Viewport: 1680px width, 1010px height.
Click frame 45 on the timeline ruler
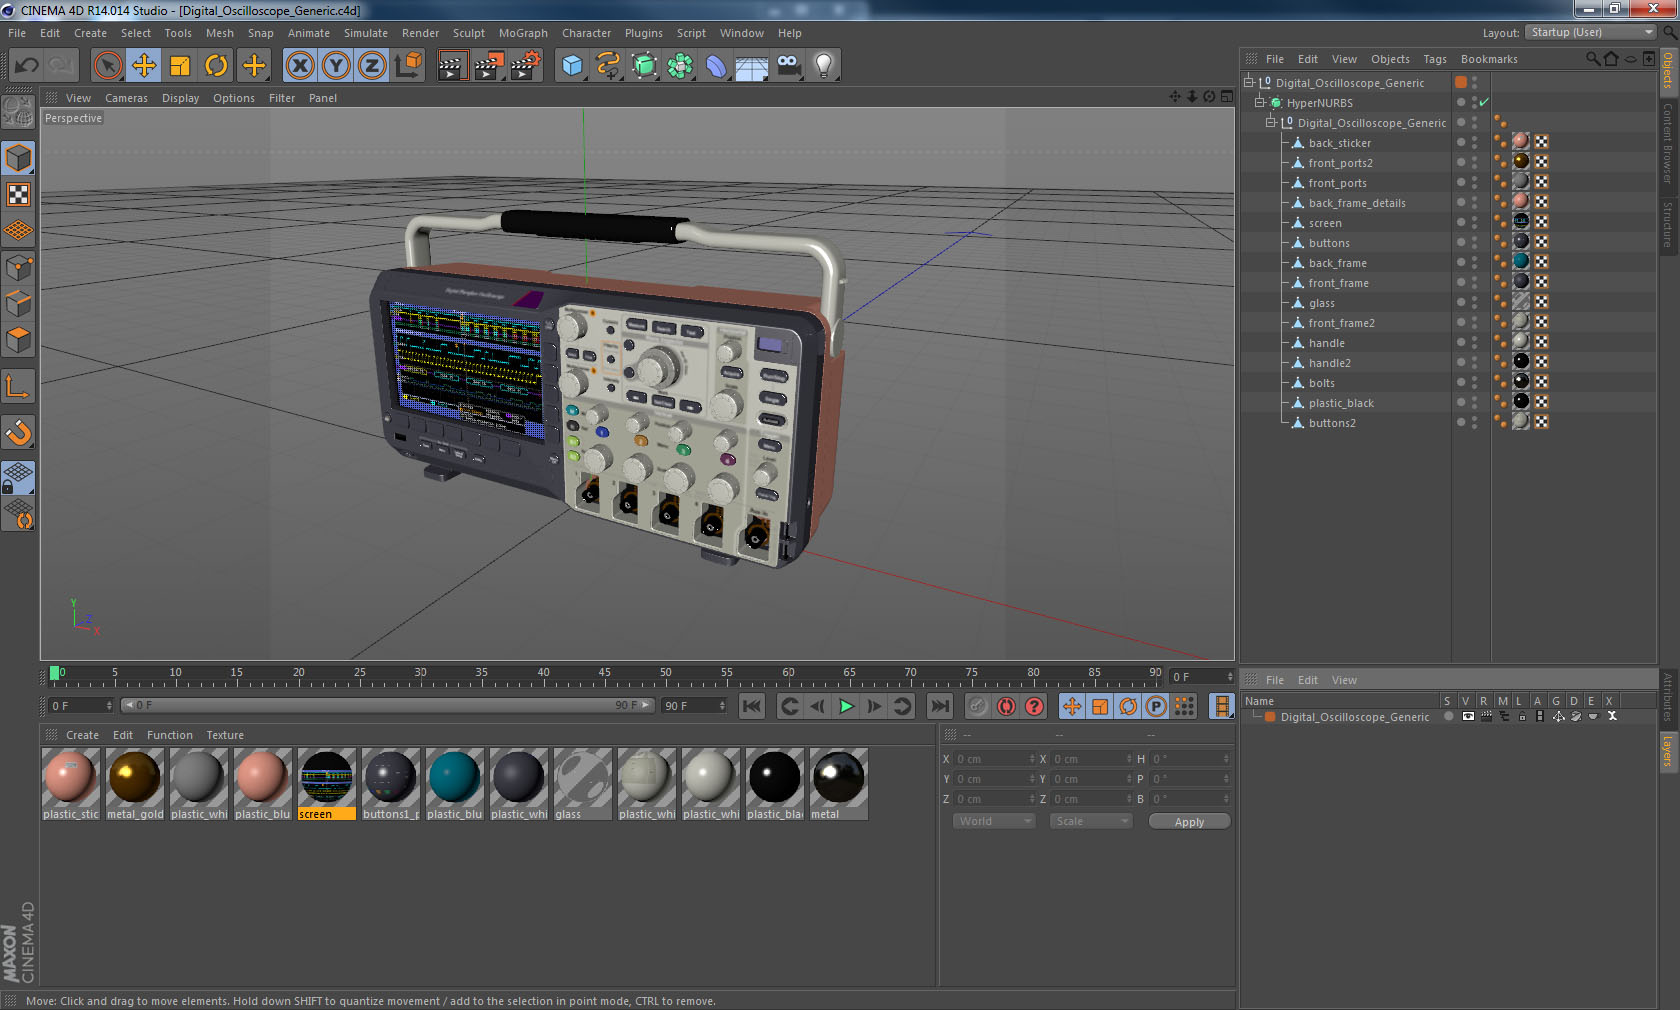[604, 674]
